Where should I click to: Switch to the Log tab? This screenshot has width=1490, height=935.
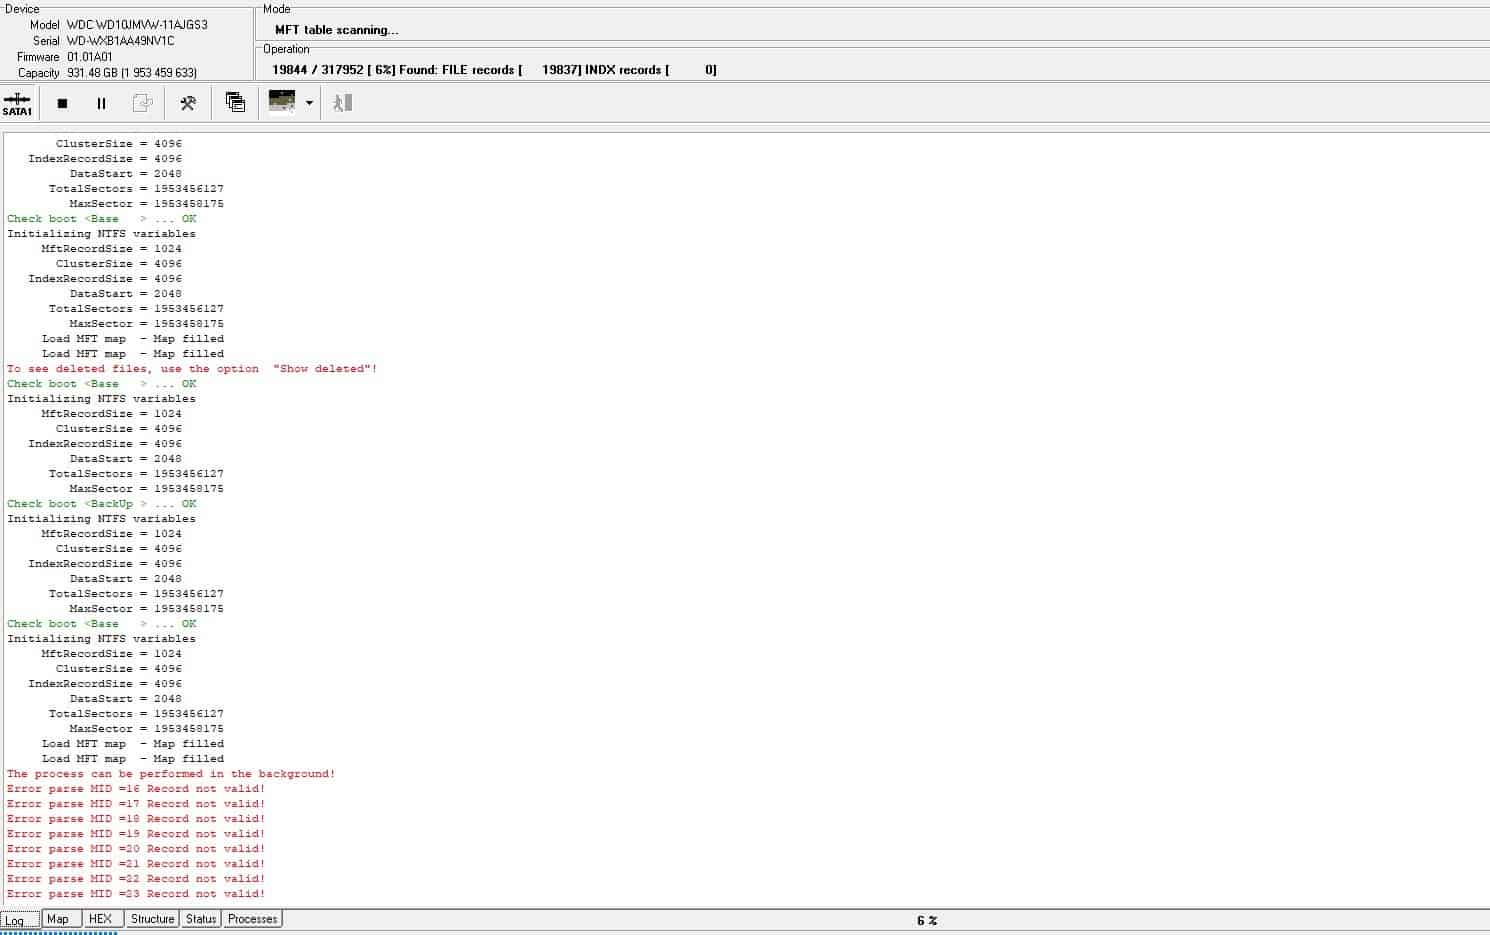pyautogui.click(x=20, y=920)
